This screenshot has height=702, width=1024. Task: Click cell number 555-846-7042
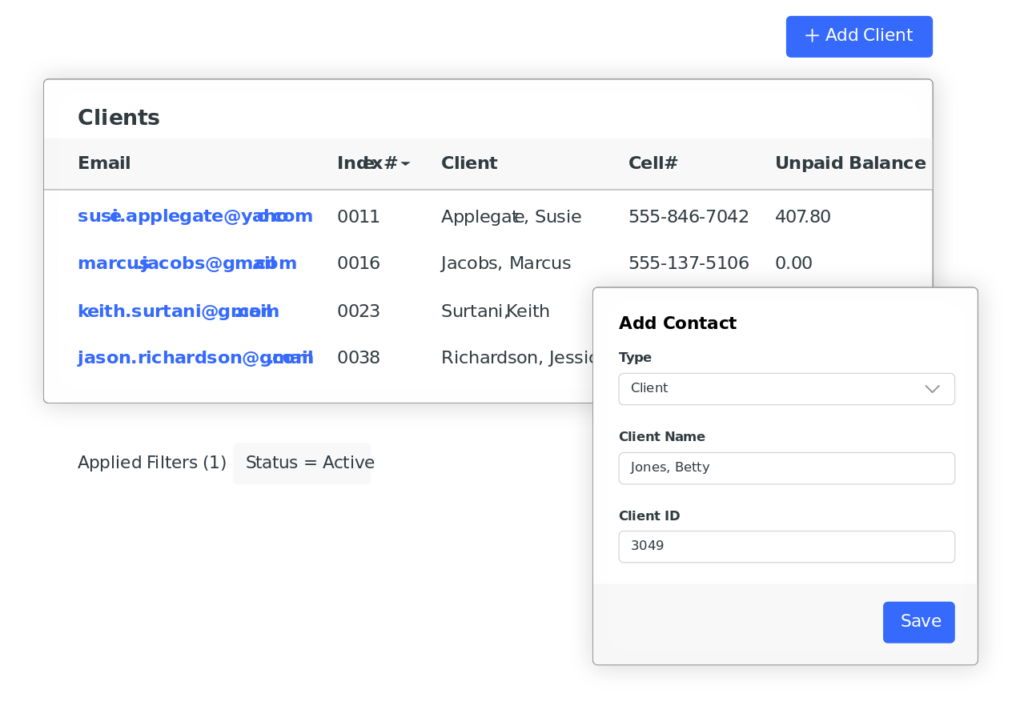coord(688,217)
